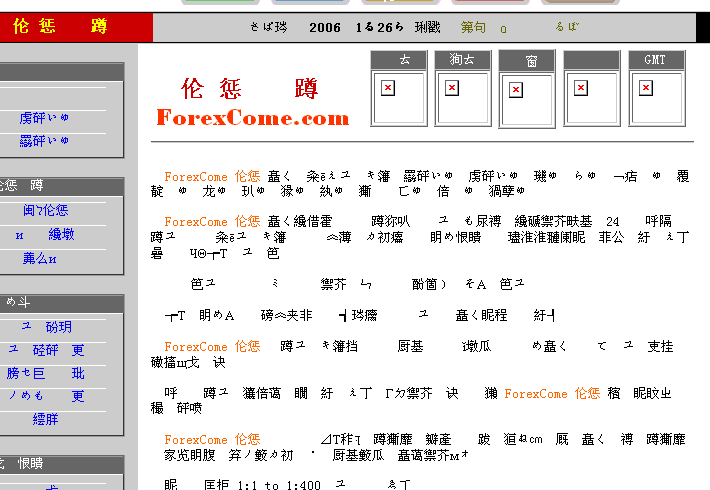Click the broken image under the 去 header
The image size is (710, 490).
pos(388,87)
